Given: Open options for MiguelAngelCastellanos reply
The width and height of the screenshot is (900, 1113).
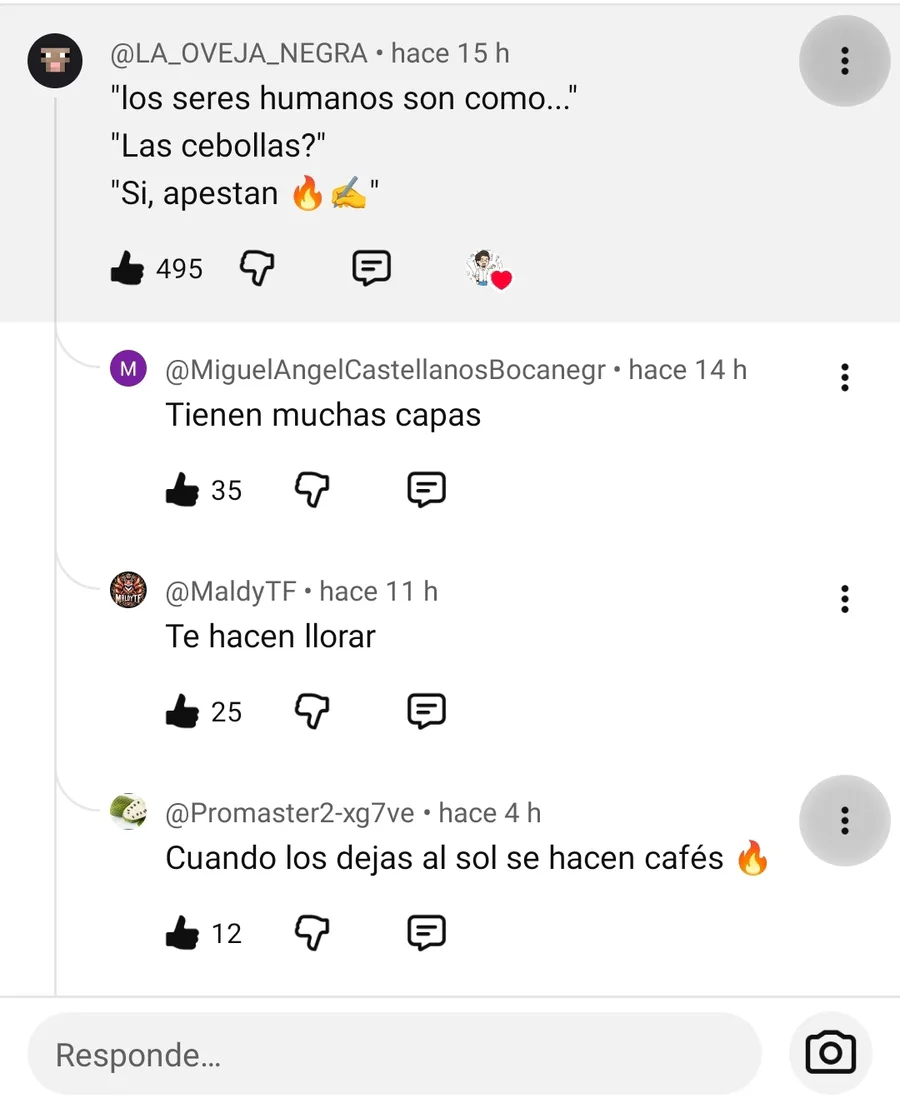Looking at the screenshot, I should click(x=844, y=377).
